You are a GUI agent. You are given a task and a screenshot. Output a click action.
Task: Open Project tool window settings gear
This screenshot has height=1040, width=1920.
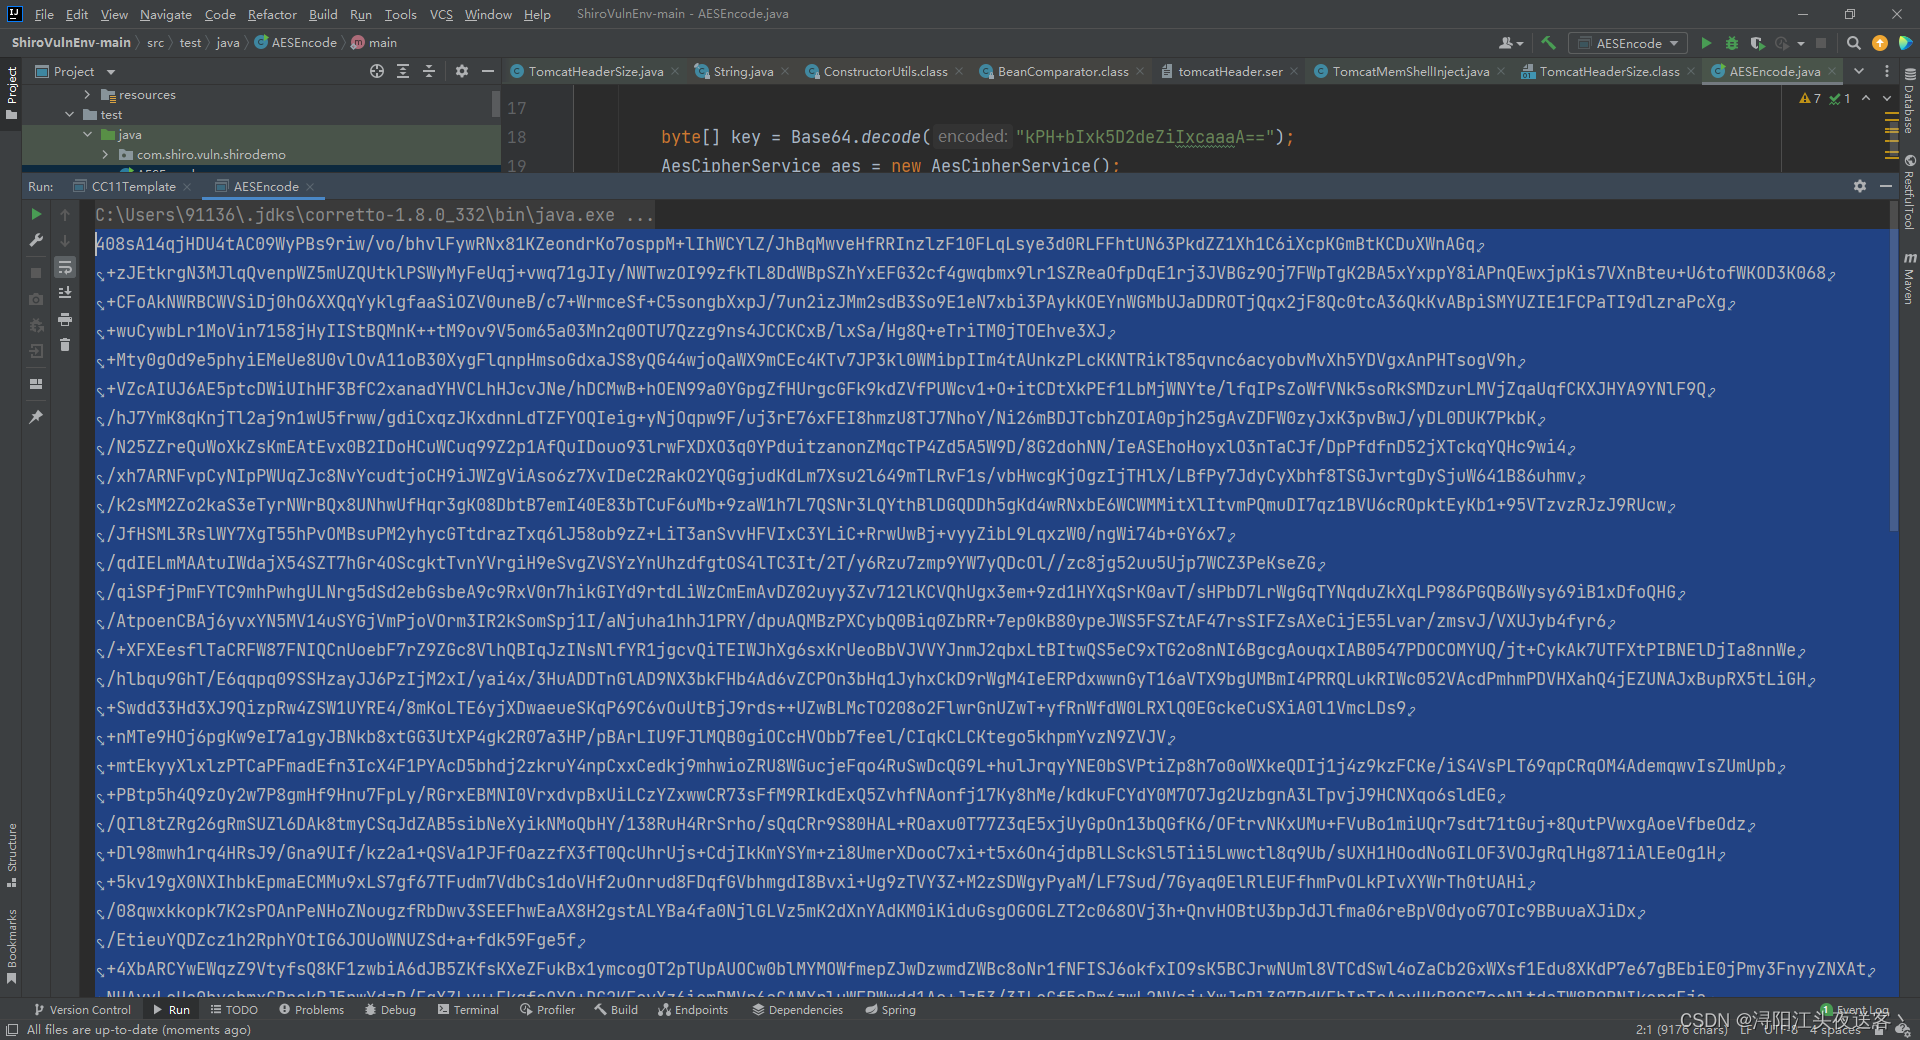[x=461, y=71]
